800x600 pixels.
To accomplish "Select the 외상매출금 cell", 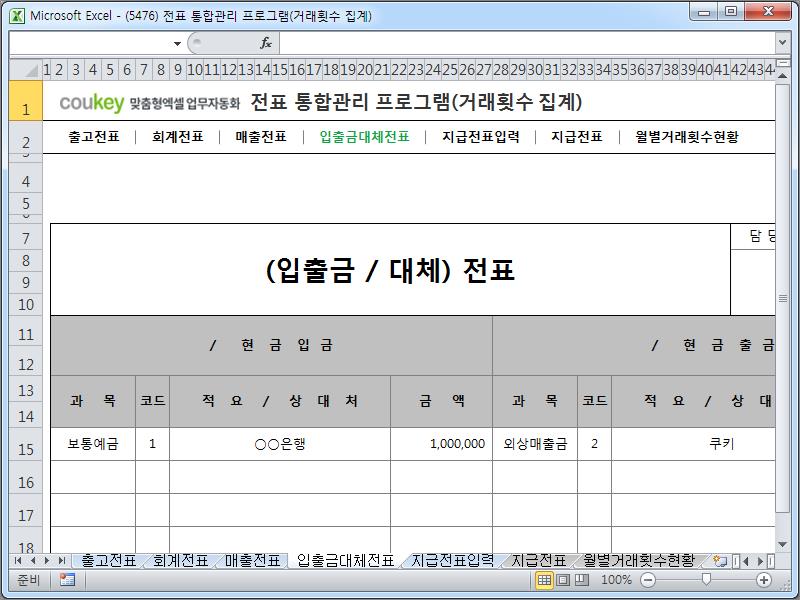I will pyautogui.click(x=535, y=444).
